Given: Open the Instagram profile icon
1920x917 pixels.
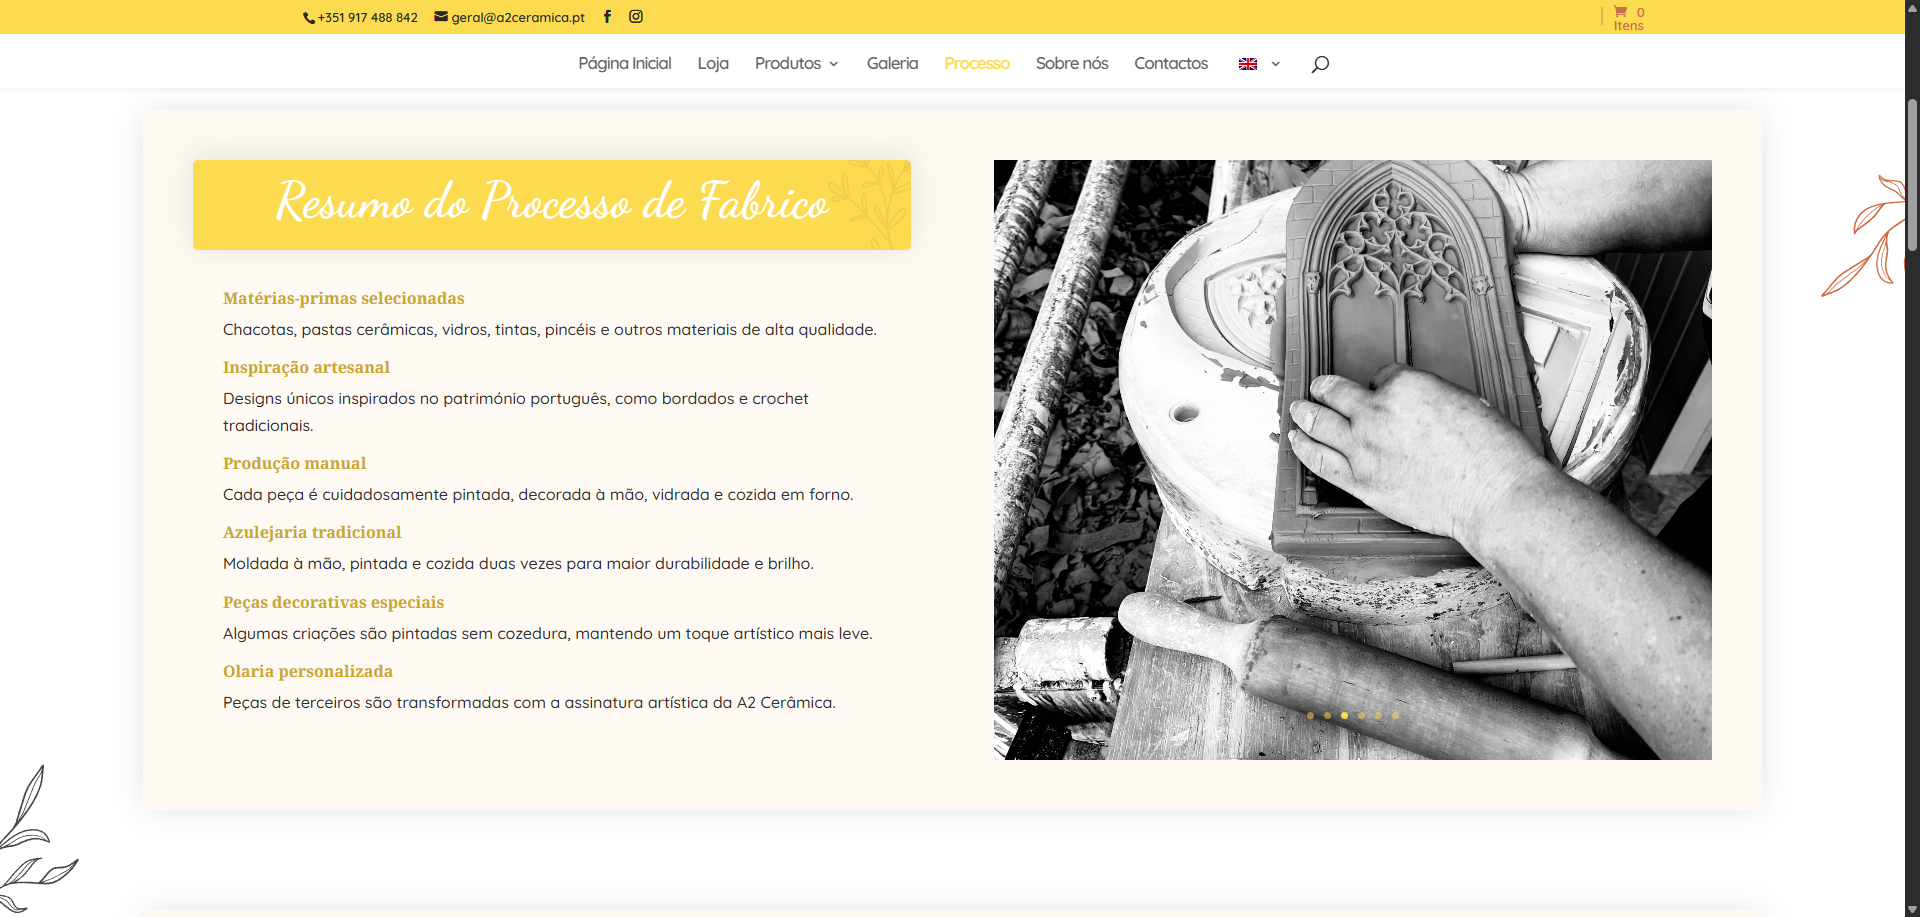Looking at the screenshot, I should [x=636, y=16].
